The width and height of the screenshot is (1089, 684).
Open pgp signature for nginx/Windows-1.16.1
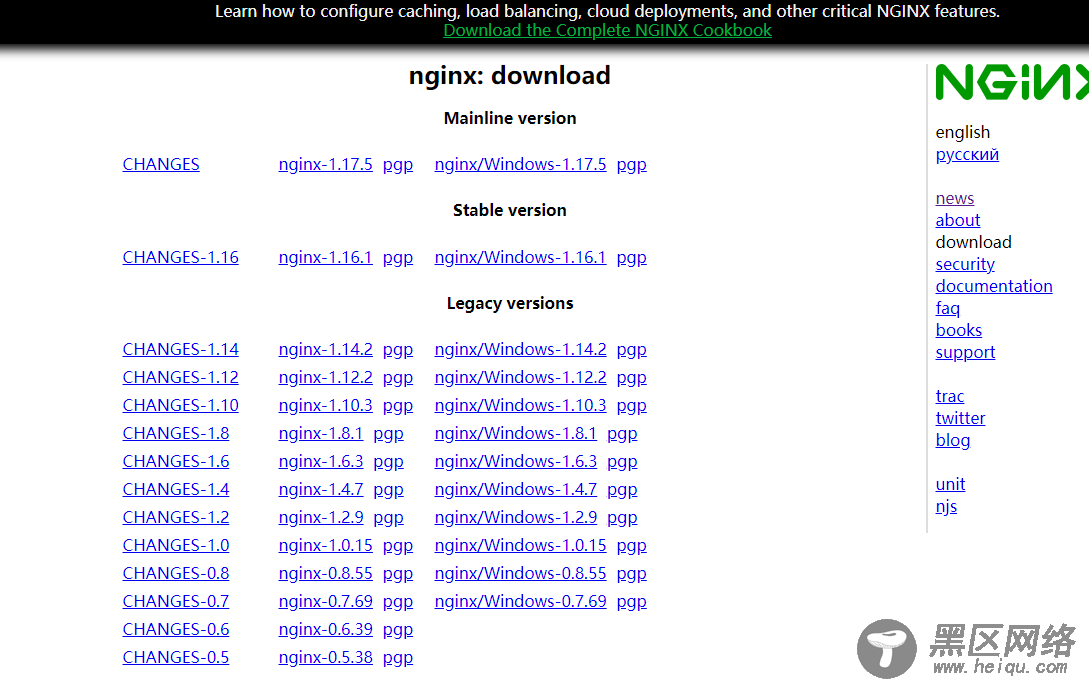(x=631, y=258)
